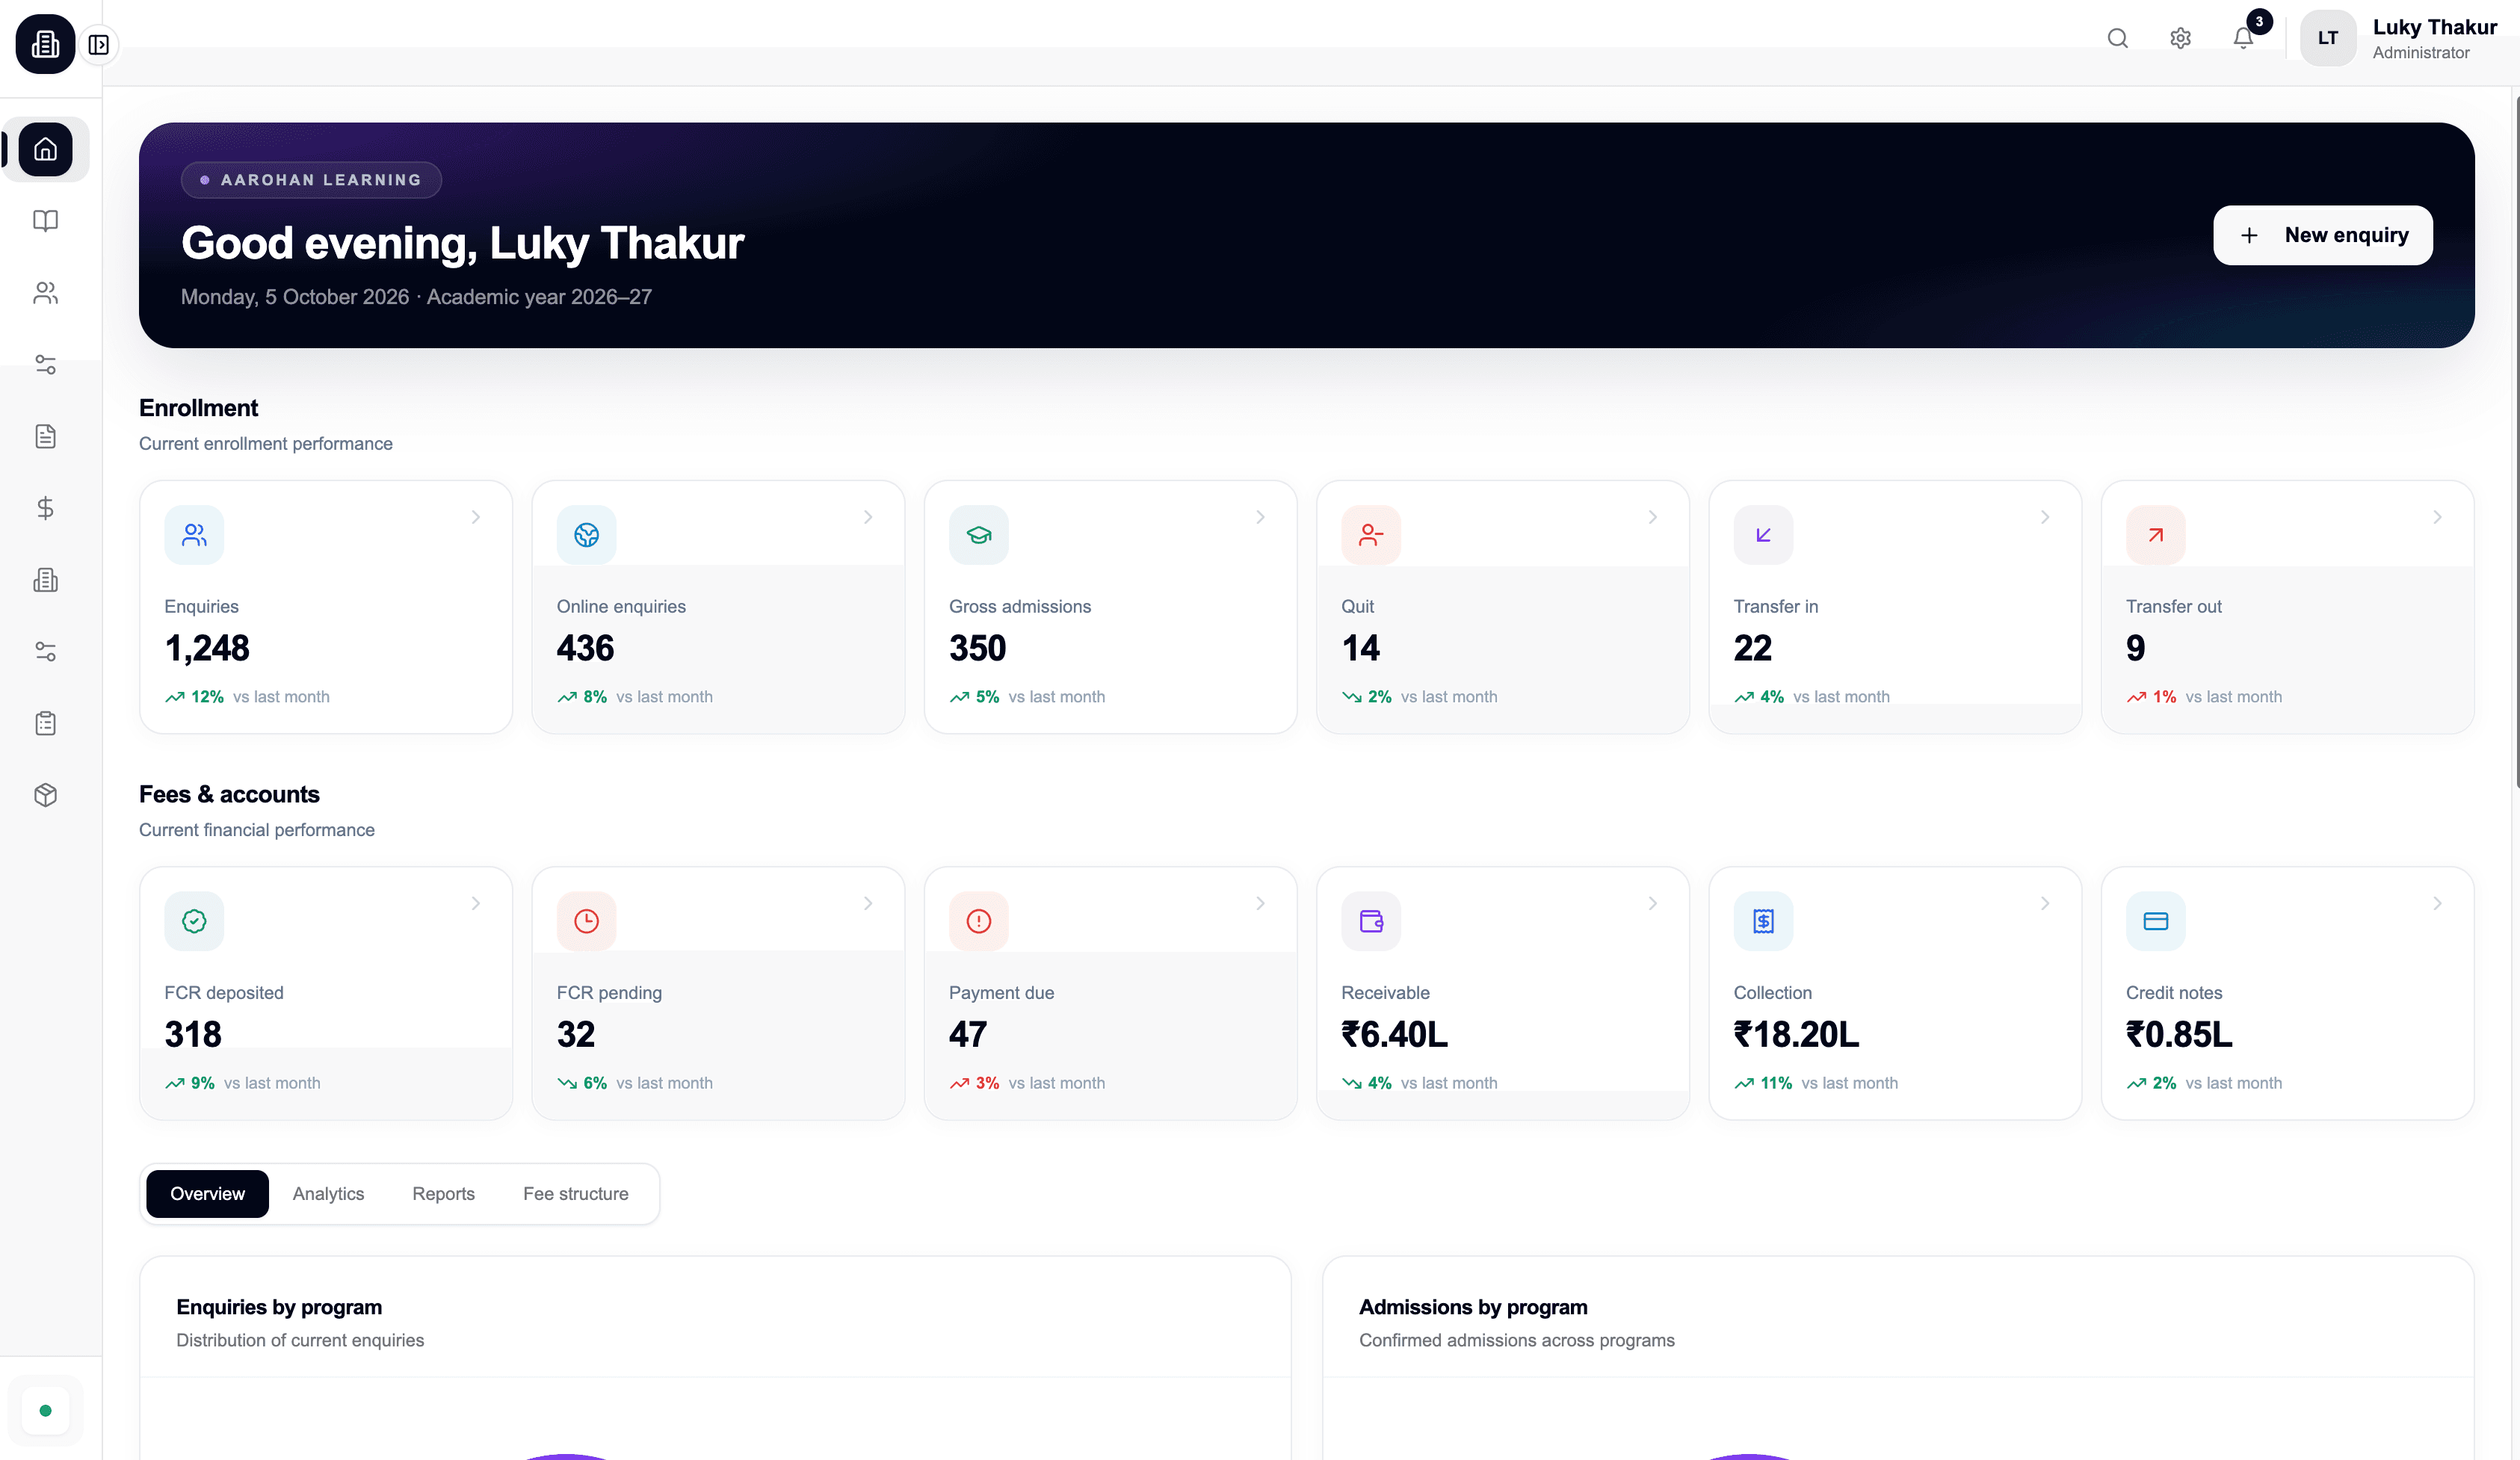This screenshot has width=2520, height=1460.
Task: Open the package box sidebar icon
Action: click(x=45, y=795)
